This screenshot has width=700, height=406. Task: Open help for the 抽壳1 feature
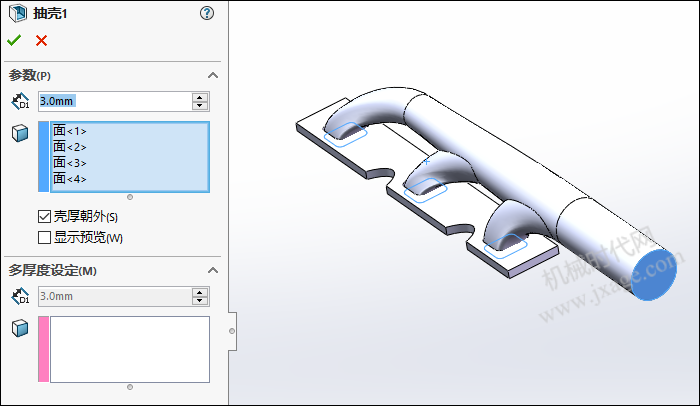[x=207, y=13]
